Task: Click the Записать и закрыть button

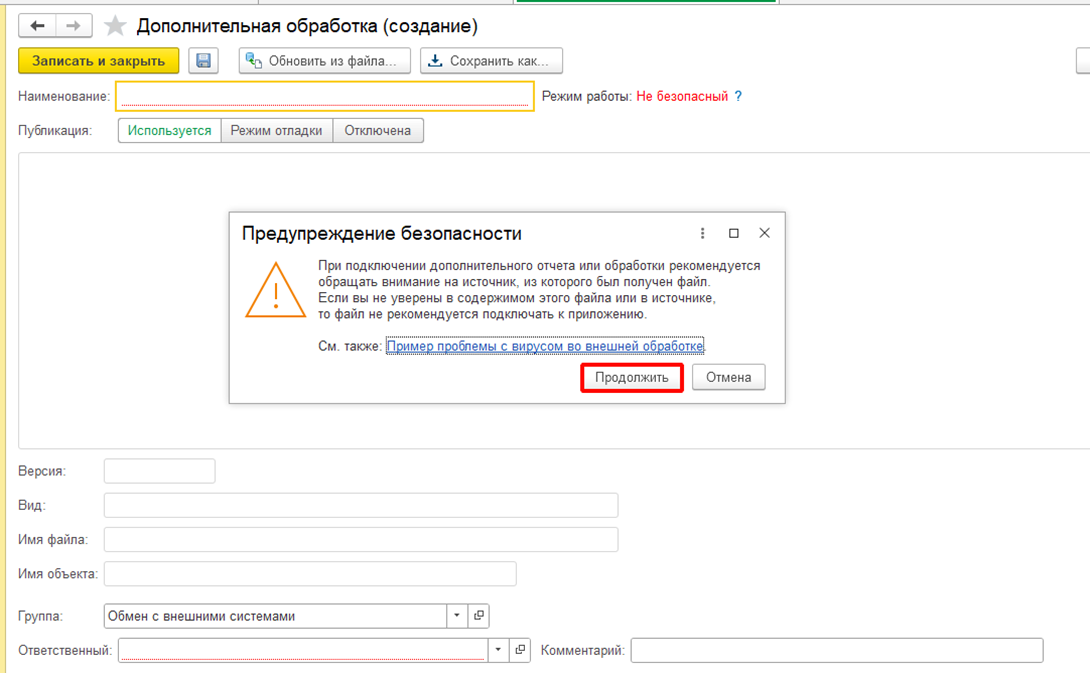Action: pyautogui.click(x=99, y=61)
